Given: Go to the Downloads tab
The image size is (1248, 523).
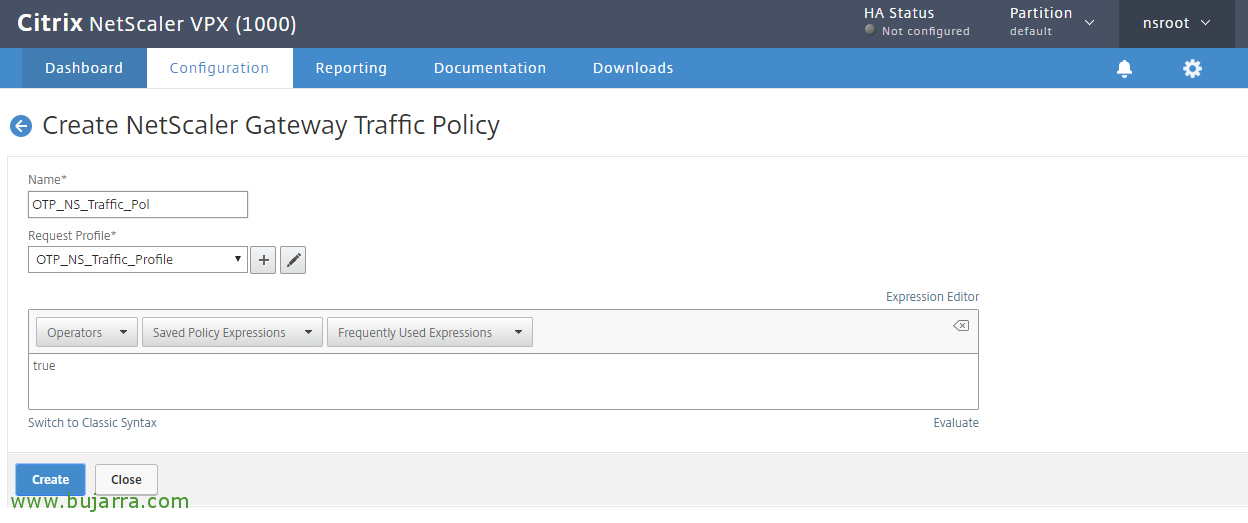Looking at the screenshot, I should [x=633, y=68].
